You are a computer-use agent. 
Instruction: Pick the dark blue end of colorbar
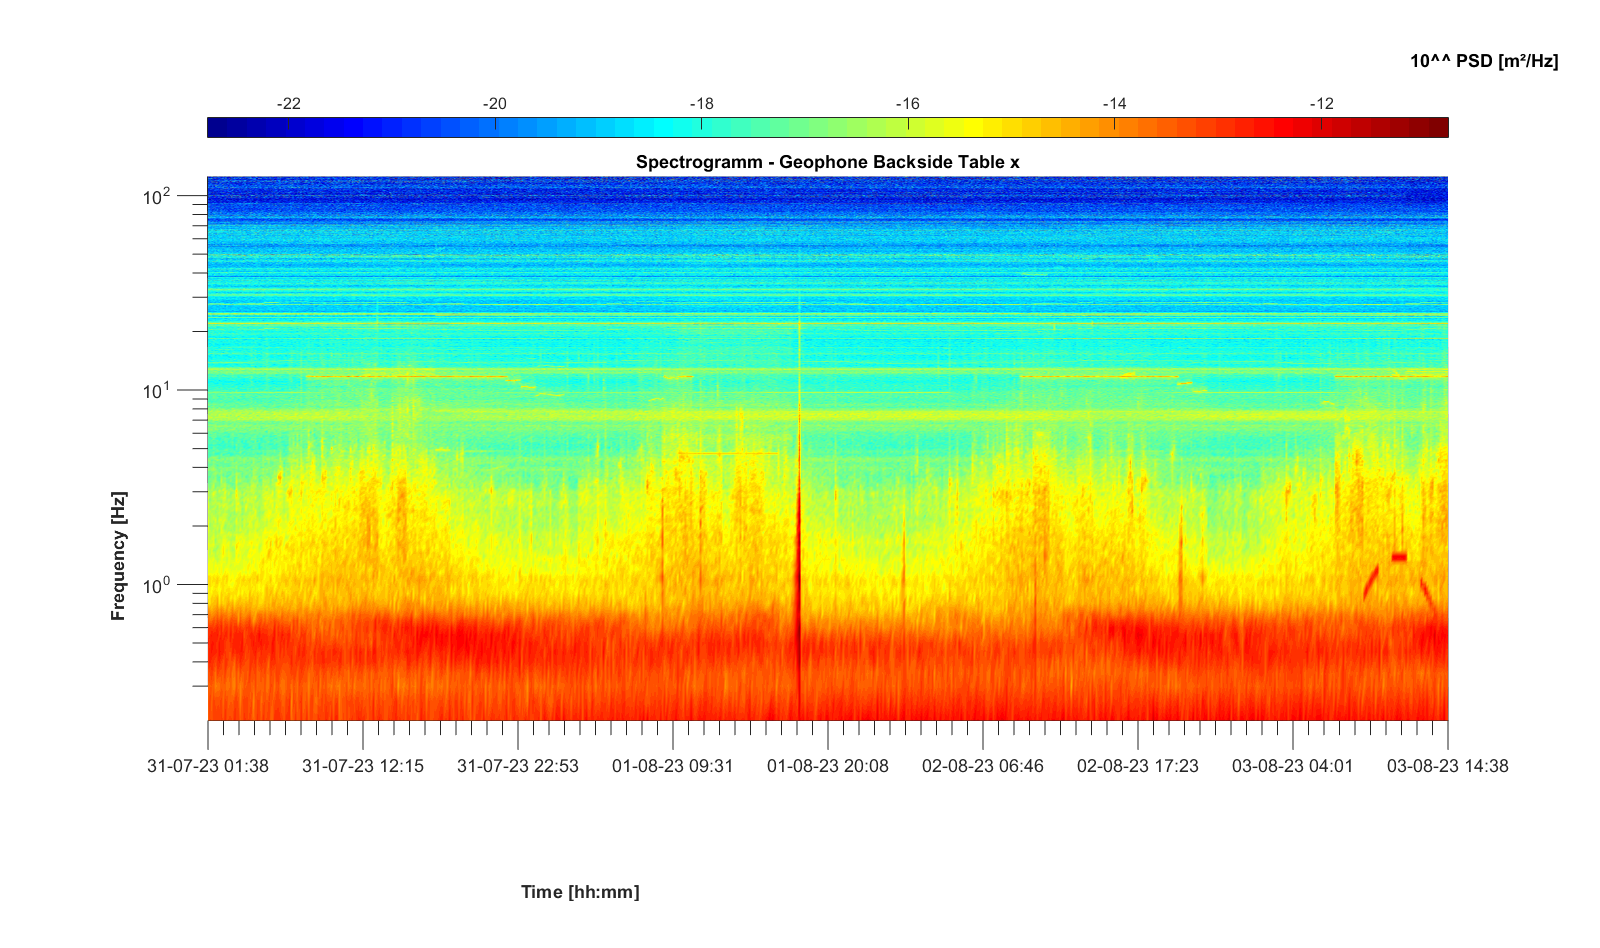tap(217, 128)
